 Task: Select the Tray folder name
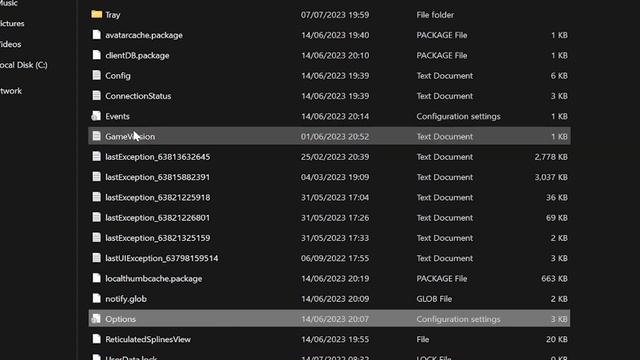point(113,15)
